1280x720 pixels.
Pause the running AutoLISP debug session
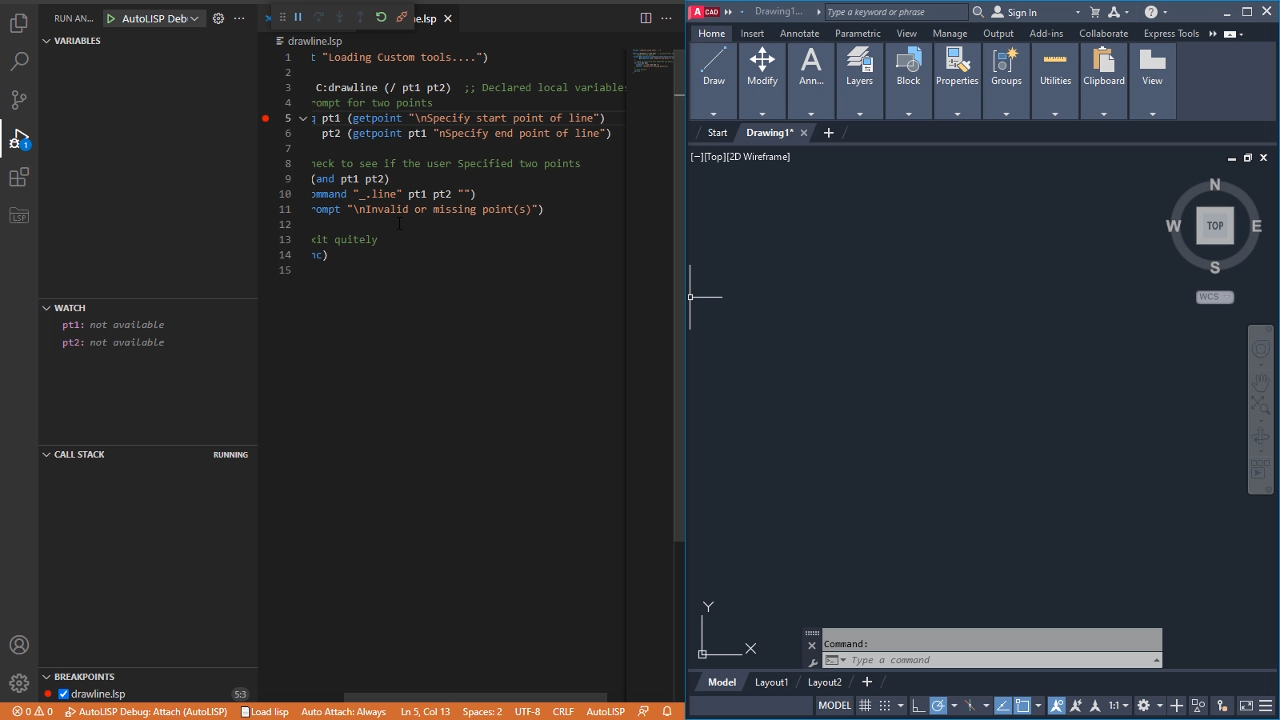[297, 17]
